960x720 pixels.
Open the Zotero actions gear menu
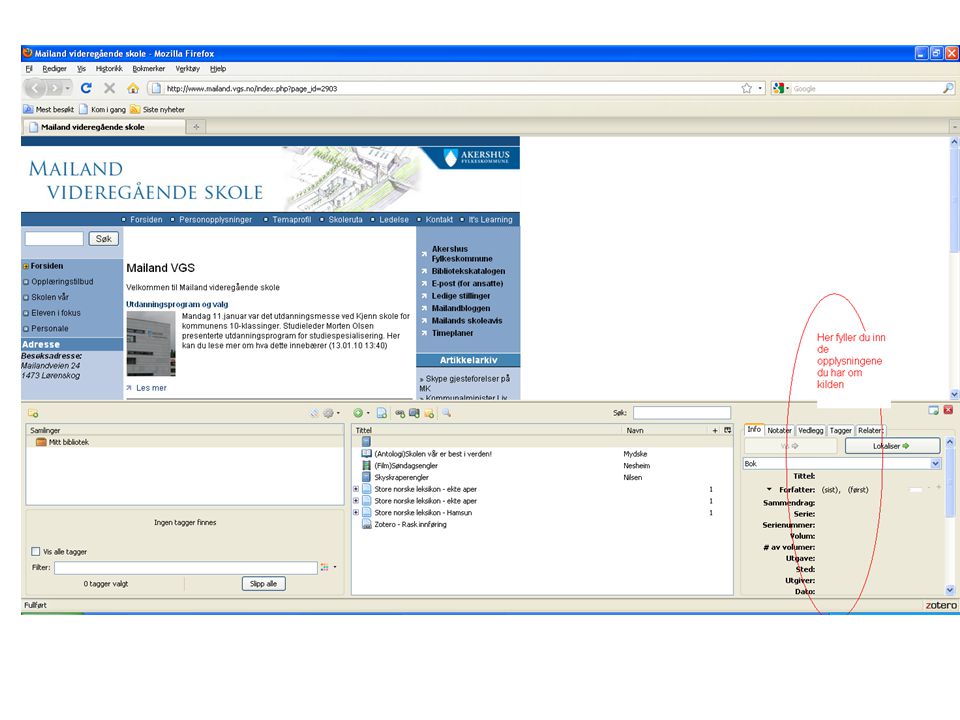pos(329,413)
